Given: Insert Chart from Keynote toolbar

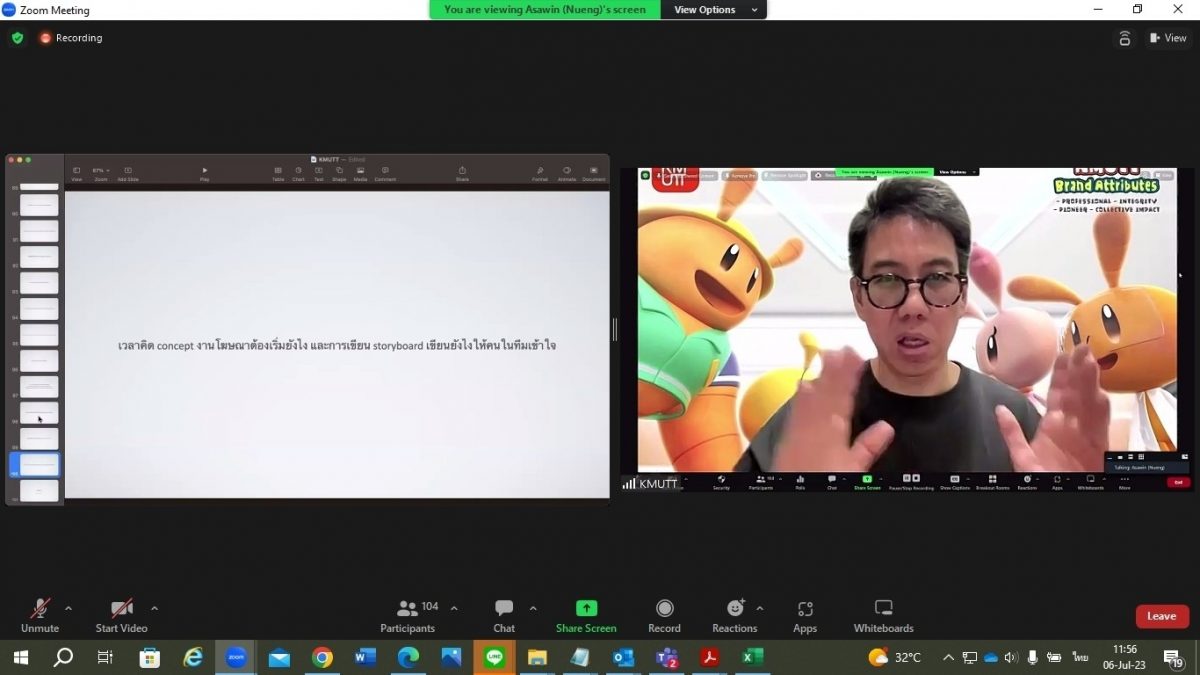Looking at the screenshot, I should tap(298, 173).
